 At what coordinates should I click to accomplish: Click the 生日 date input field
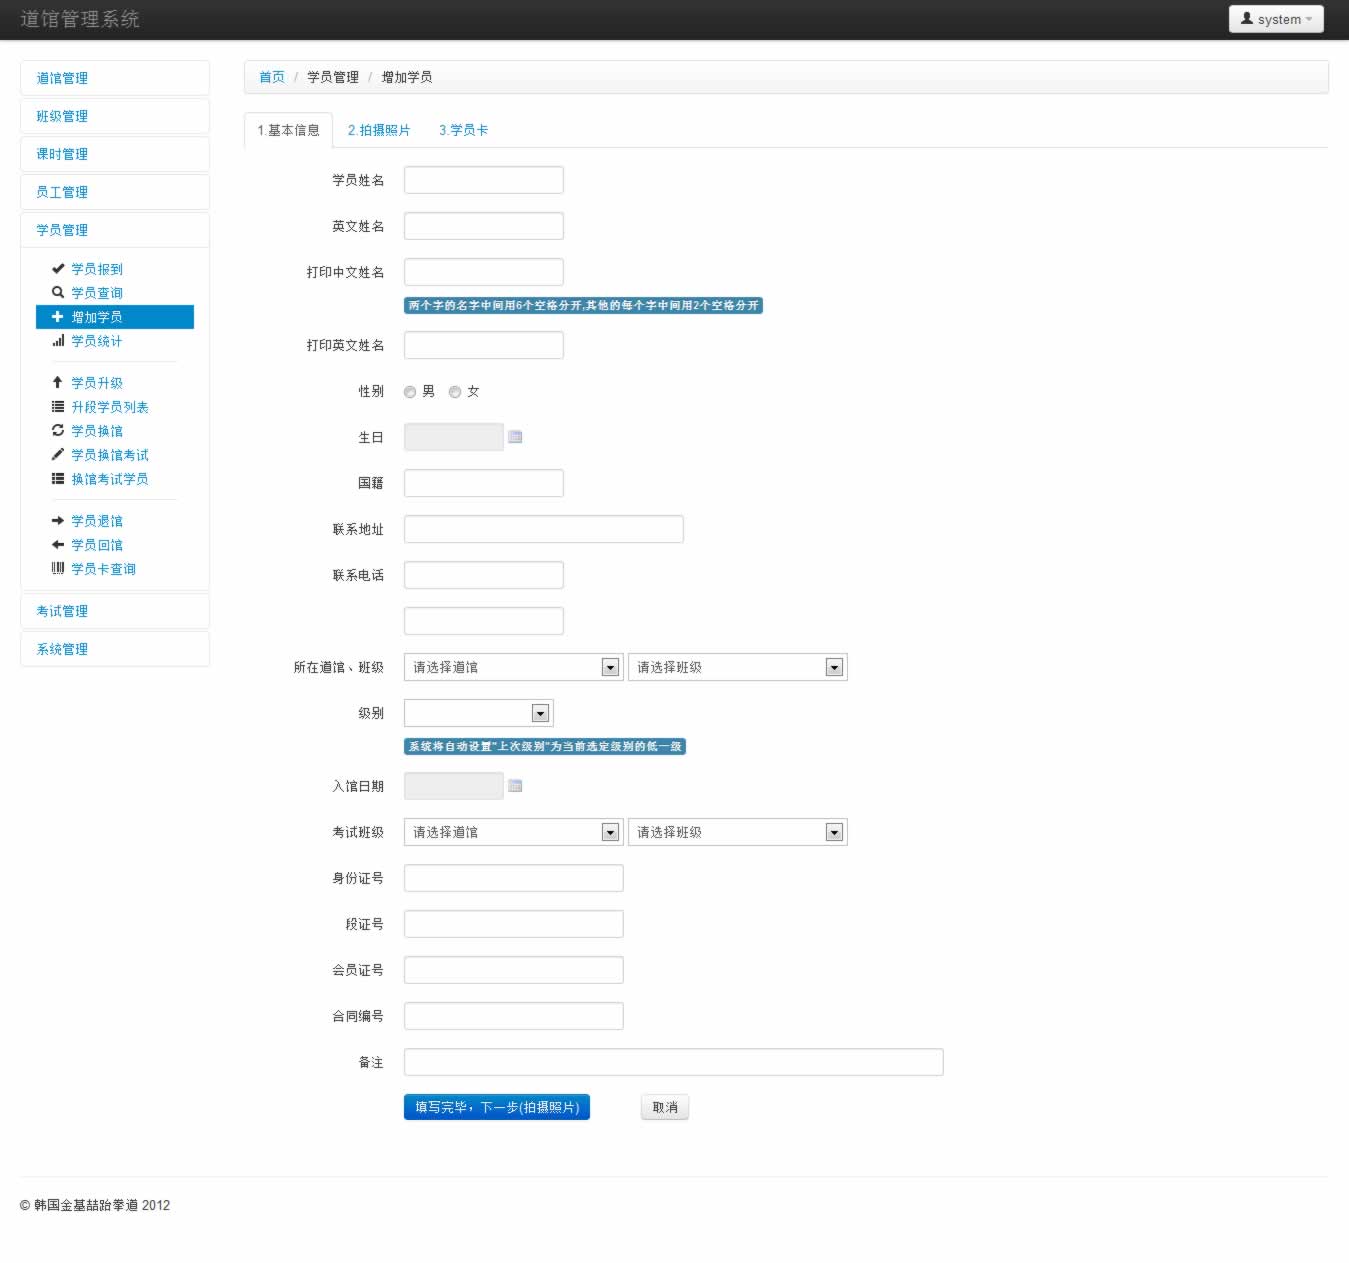point(454,437)
